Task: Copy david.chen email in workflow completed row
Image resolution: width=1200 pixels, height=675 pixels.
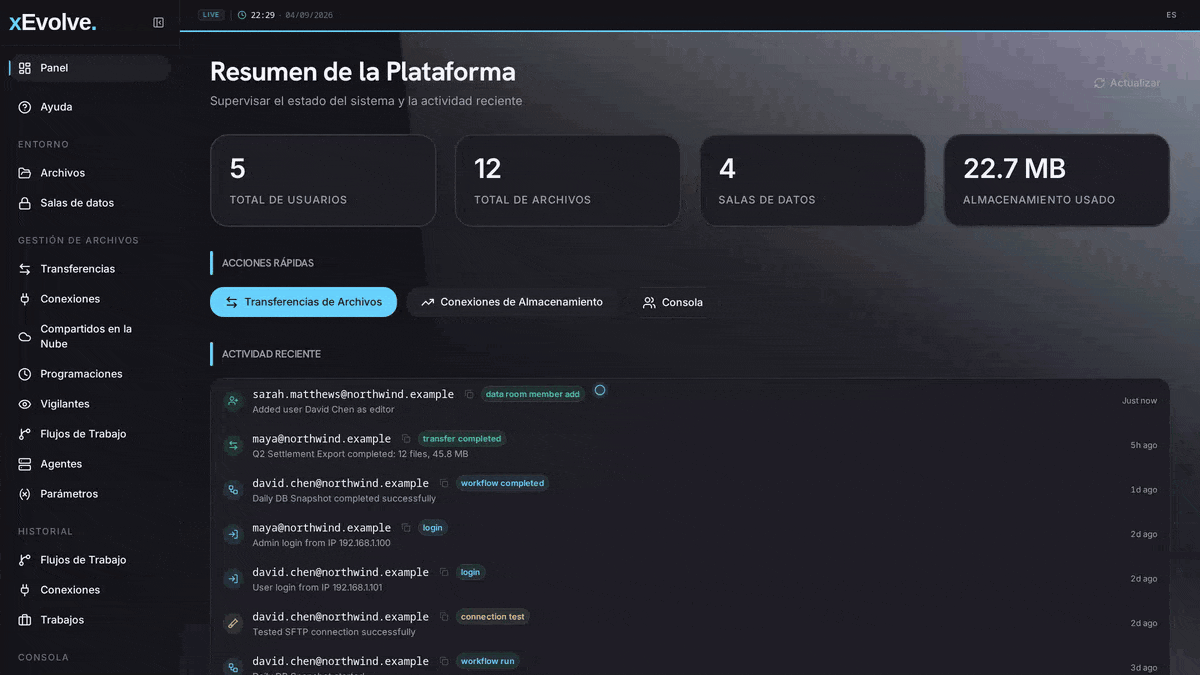Action: tap(444, 483)
